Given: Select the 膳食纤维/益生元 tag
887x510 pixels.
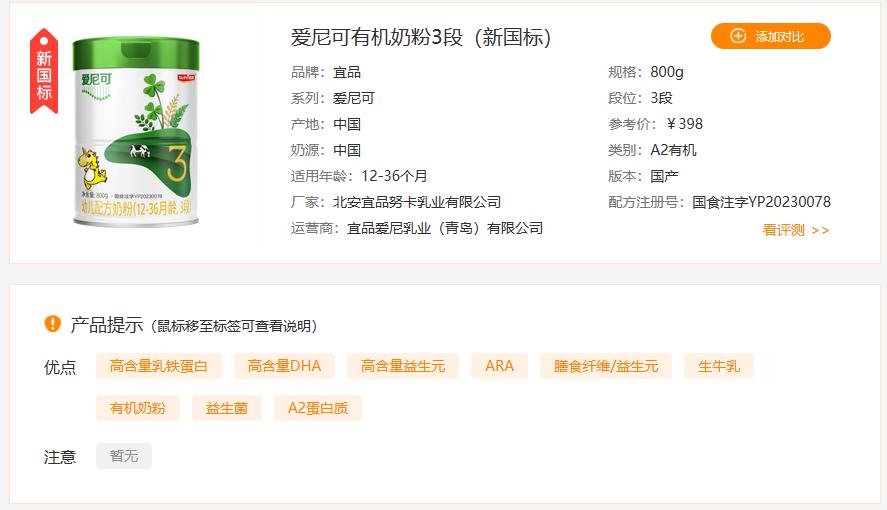Looking at the screenshot, I should coord(606,366).
